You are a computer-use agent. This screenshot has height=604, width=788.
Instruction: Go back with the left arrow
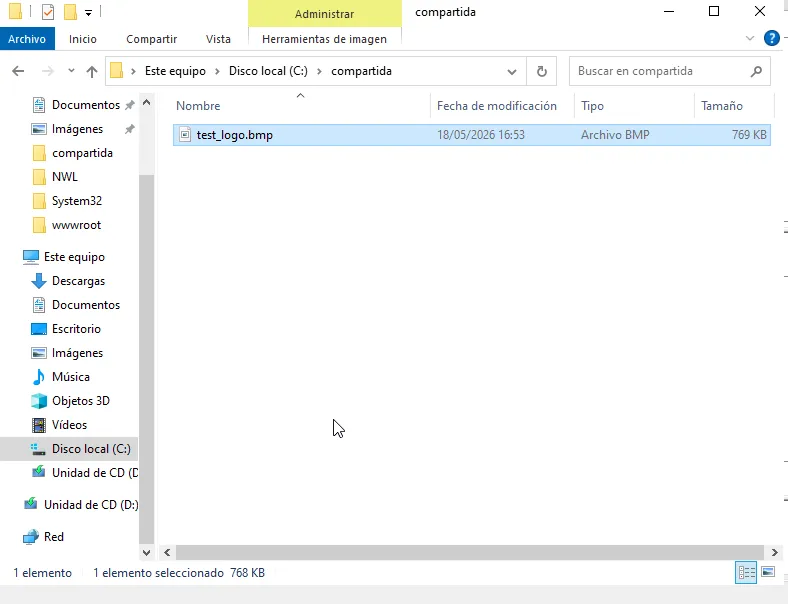pos(18,71)
